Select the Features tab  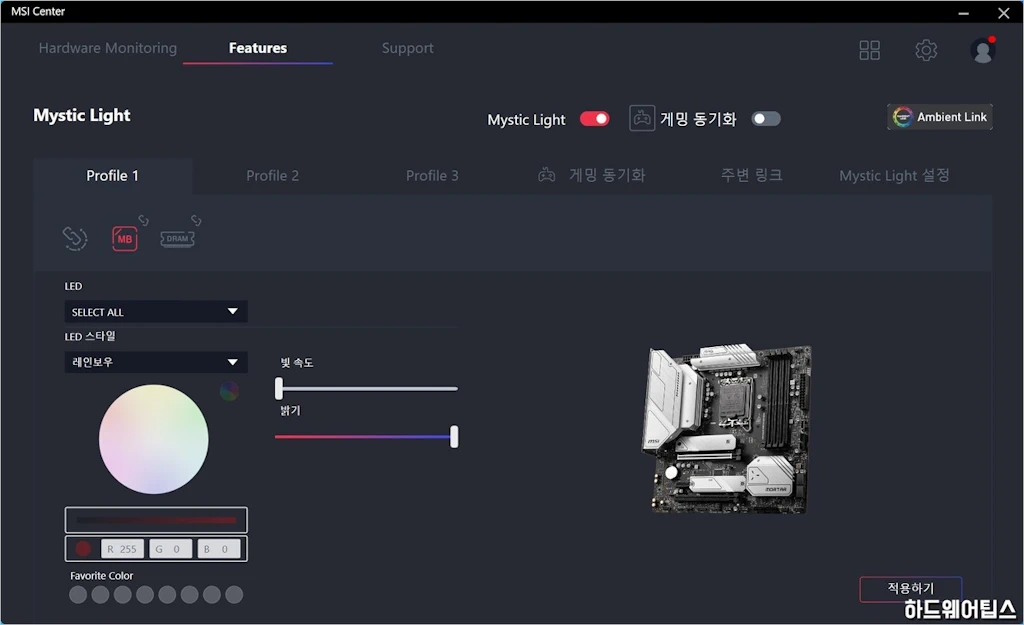(257, 48)
